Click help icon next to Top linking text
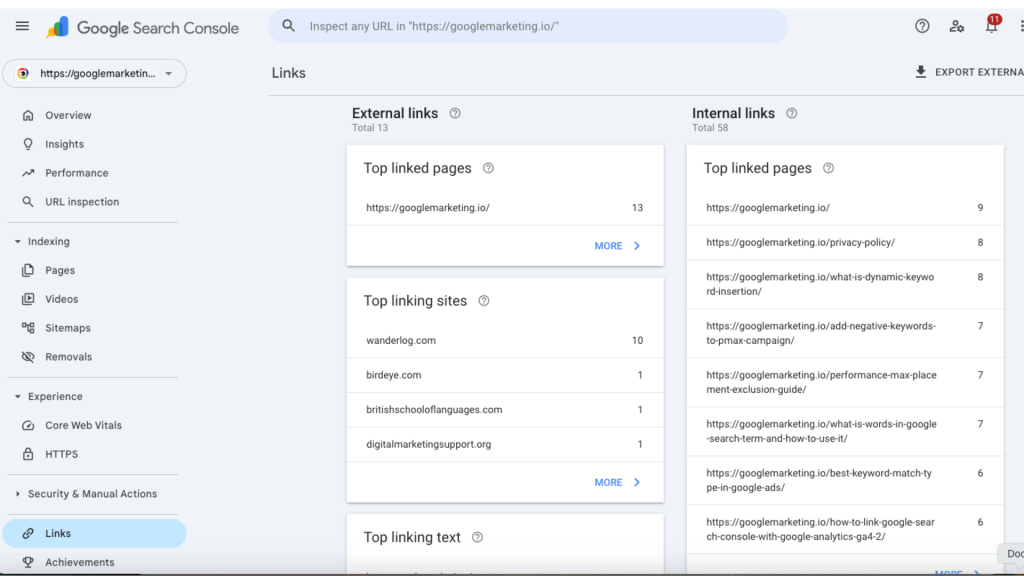 coord(477,537)
